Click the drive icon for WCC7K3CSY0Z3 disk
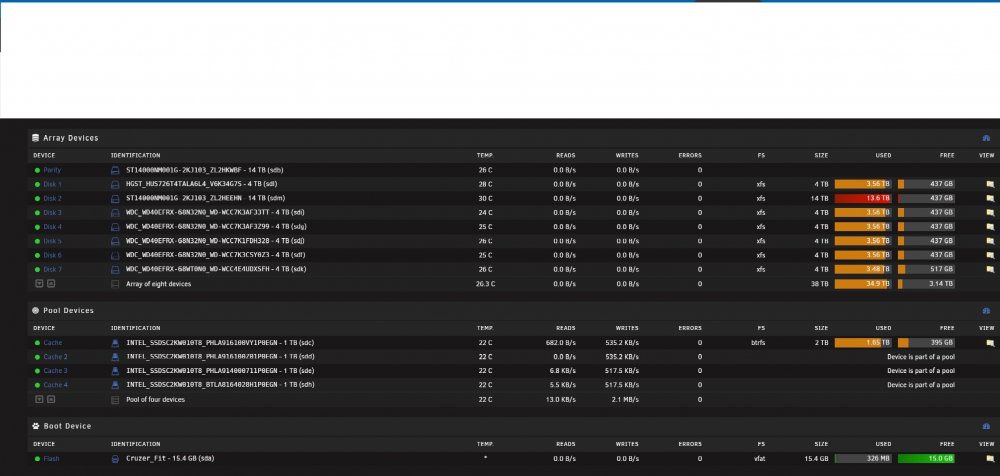Screen dimensions: 1000x476 pos(115,255)
